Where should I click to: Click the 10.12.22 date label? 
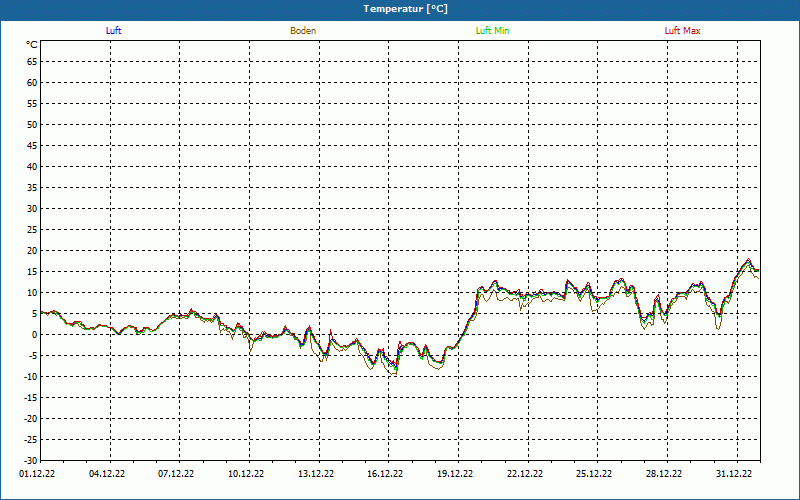[x=246, y=473]
